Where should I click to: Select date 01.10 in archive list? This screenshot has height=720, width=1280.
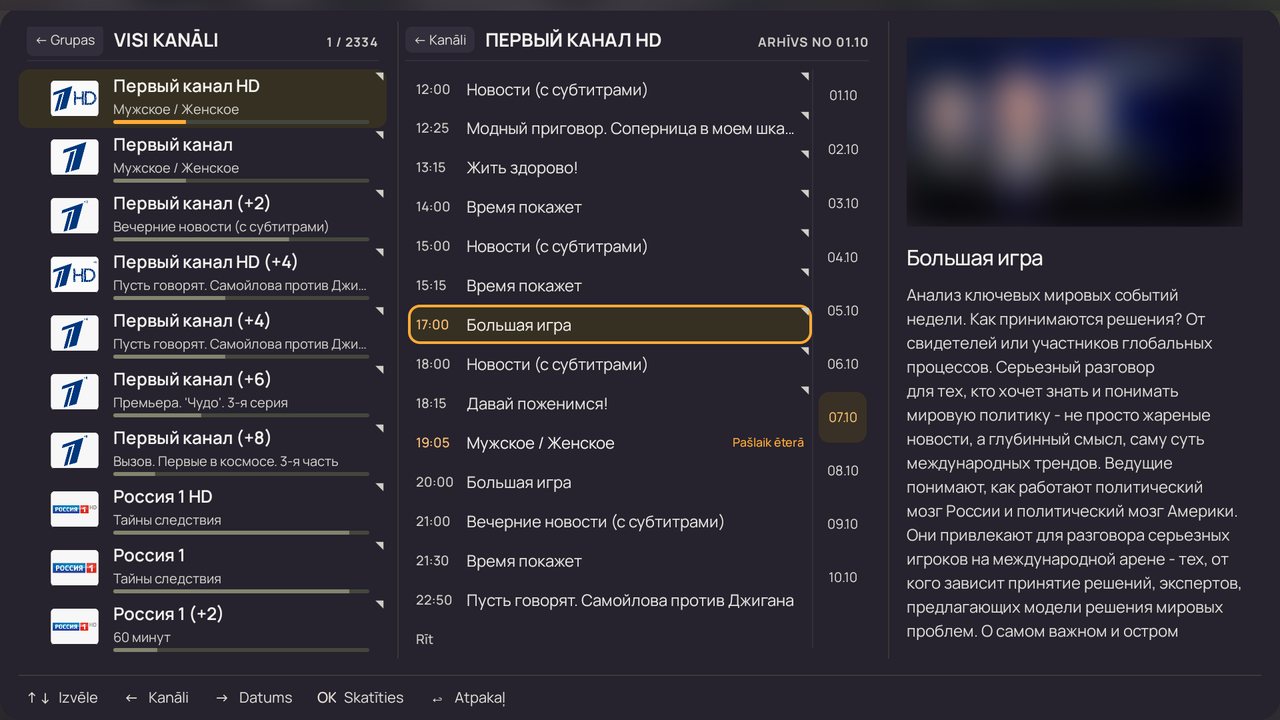pos(843,96)
